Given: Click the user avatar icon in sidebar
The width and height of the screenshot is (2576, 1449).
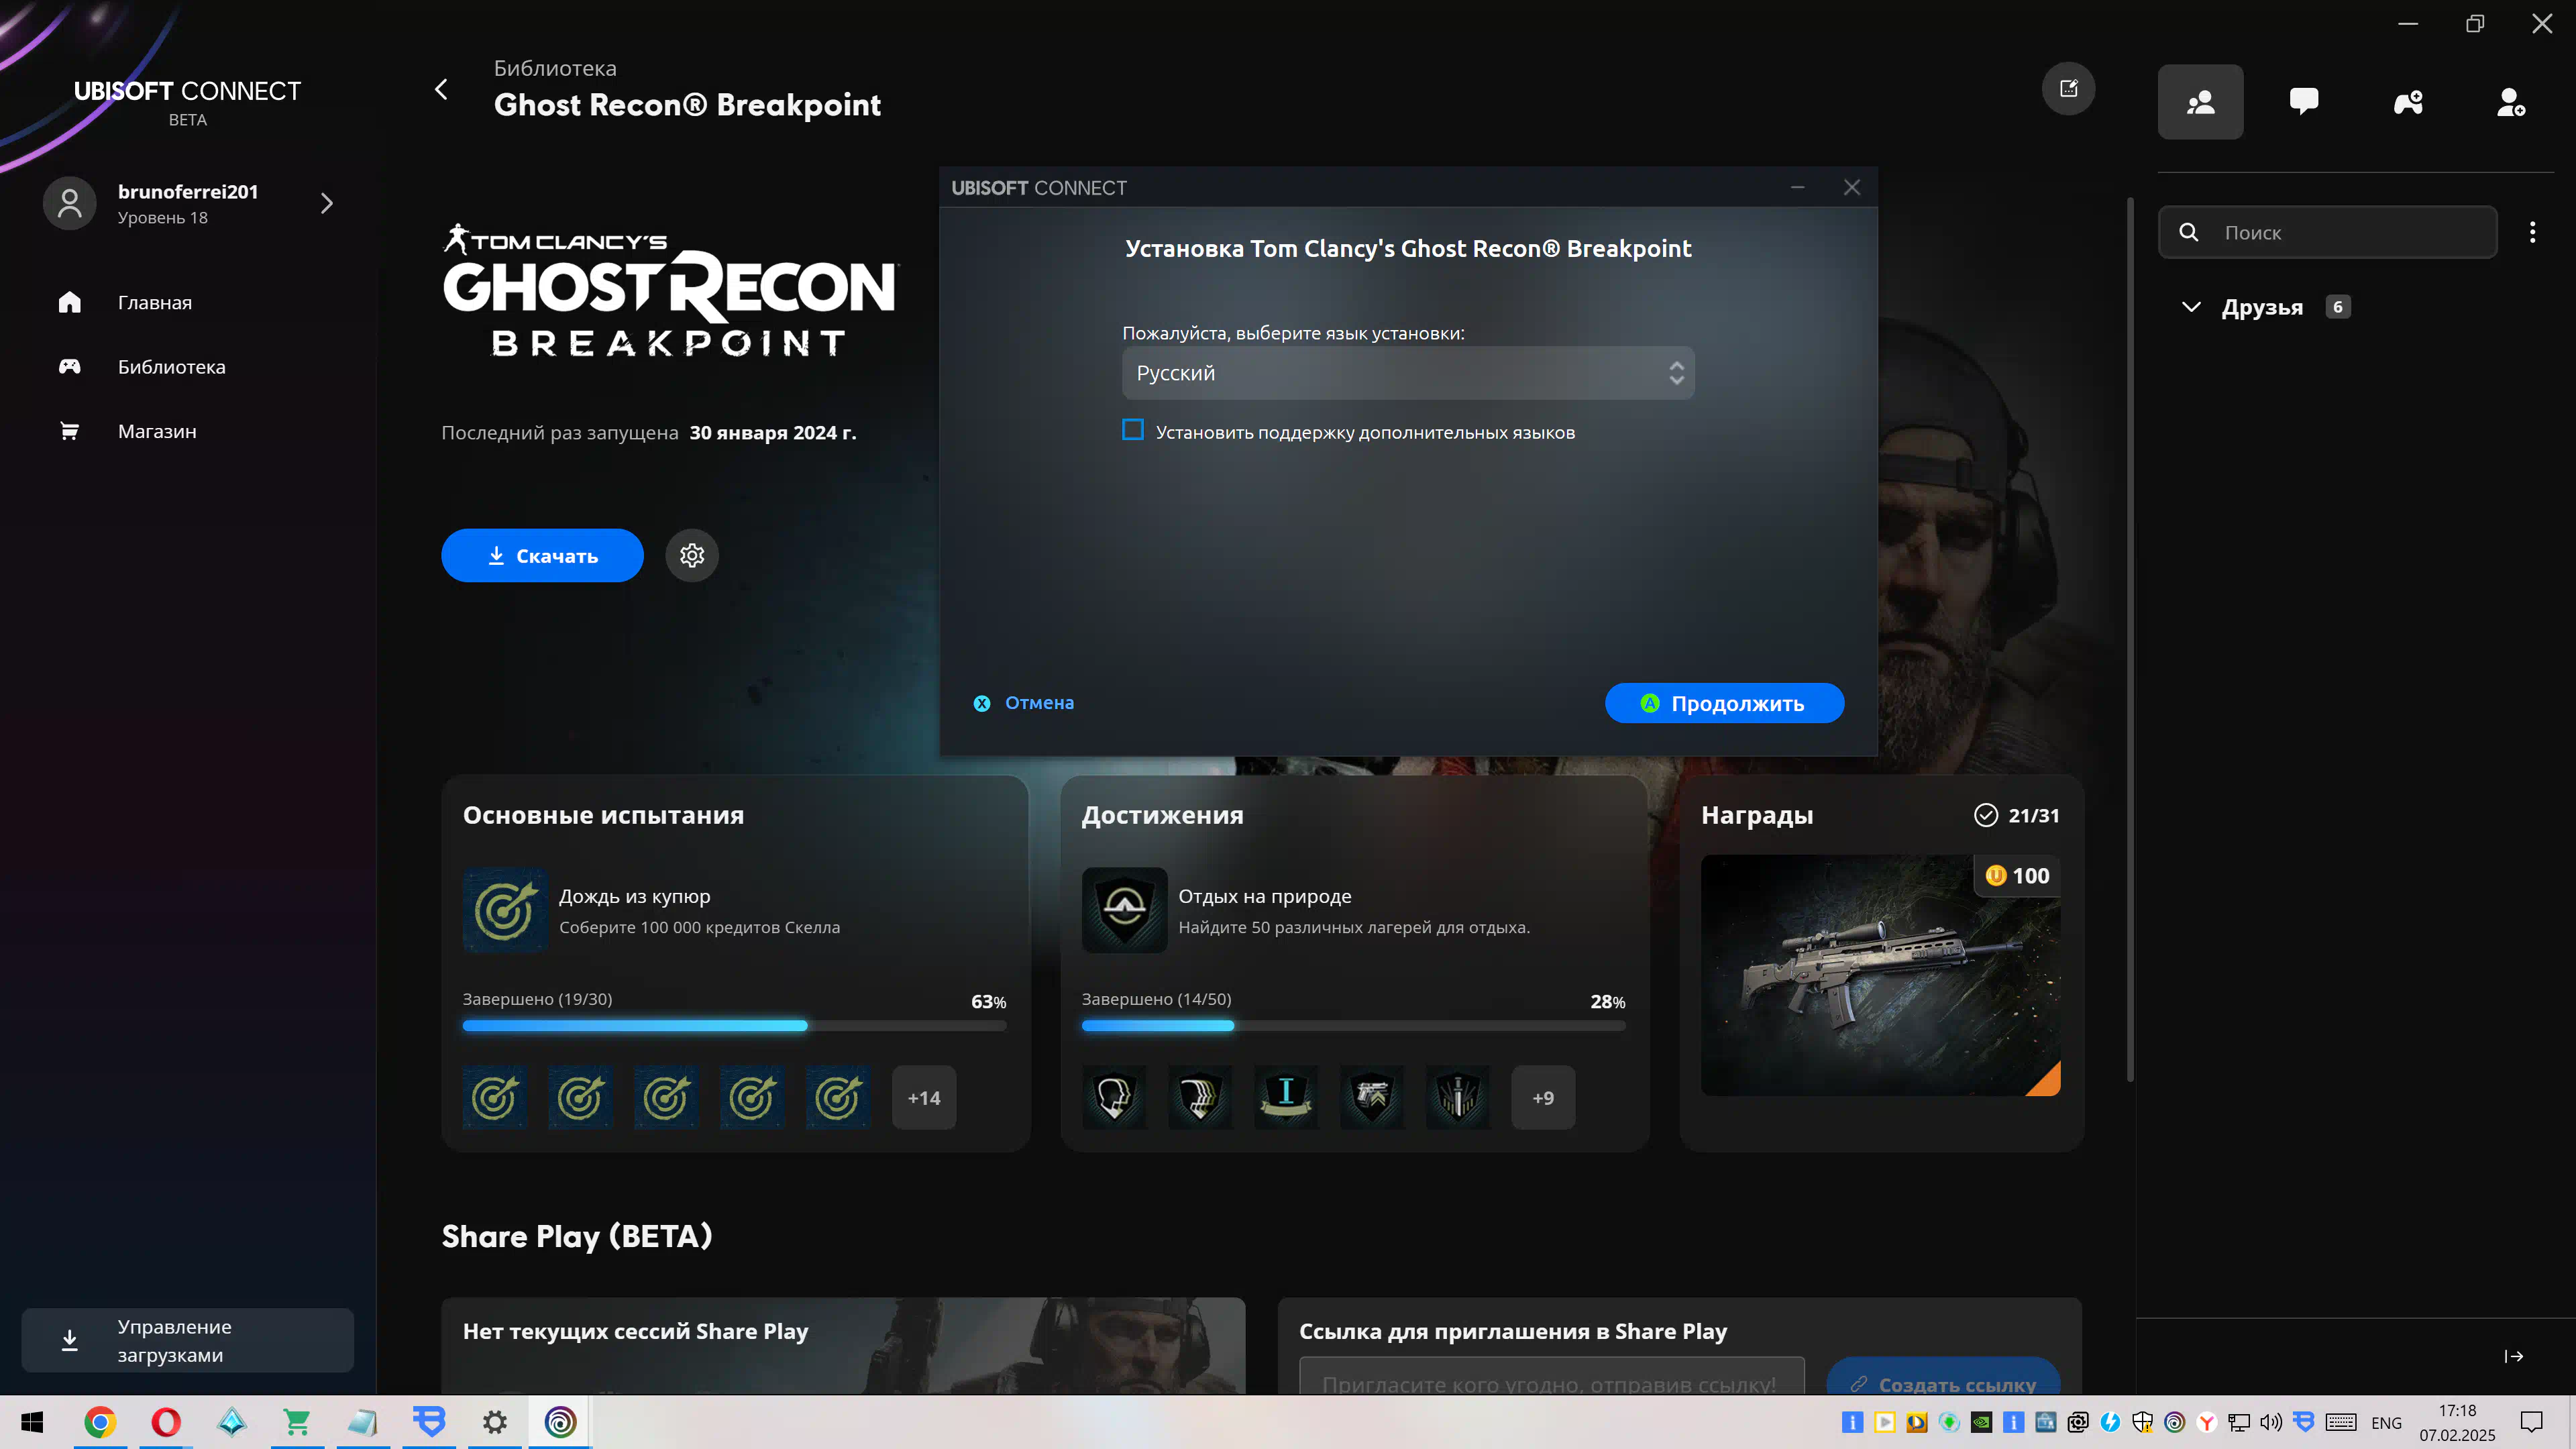Looking at the screenshot, I should click(x=70, y=203).
